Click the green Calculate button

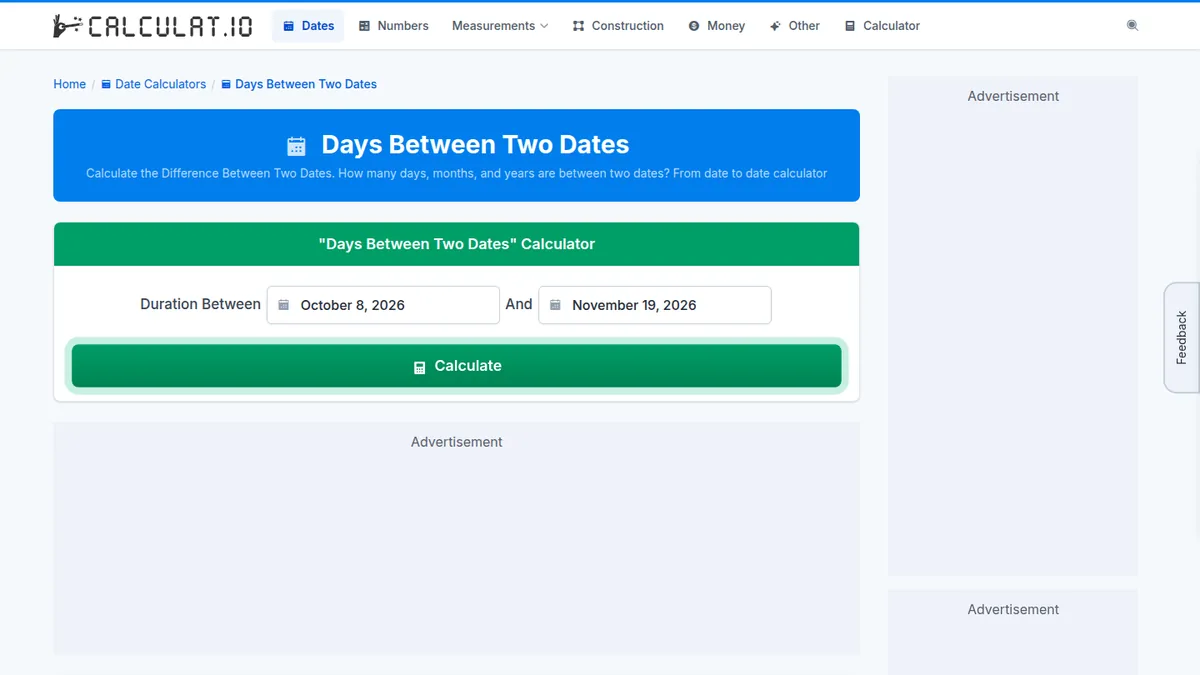pyautogui.click(x=456, y=366)
